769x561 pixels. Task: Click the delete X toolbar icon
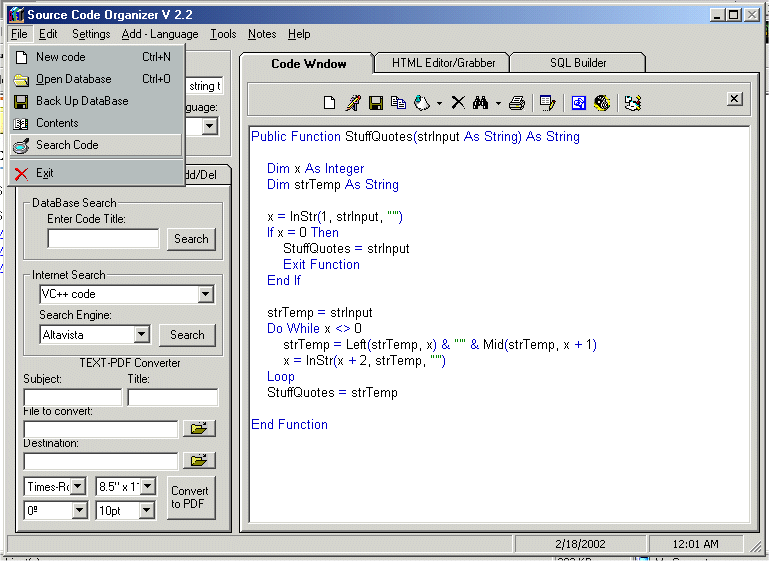tap(458, 102)
